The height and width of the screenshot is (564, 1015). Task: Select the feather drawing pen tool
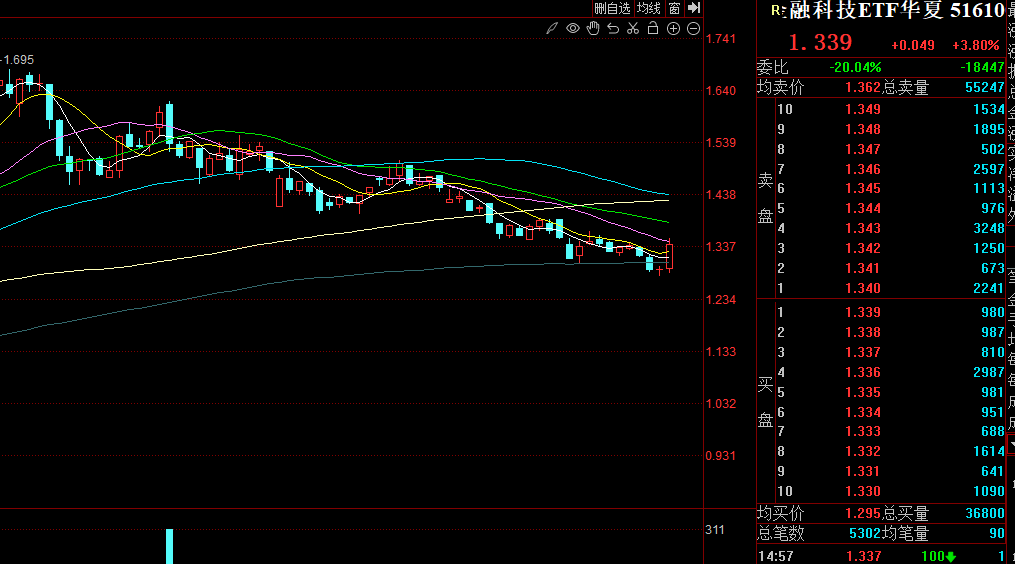pyautogui.click(x=553, y=29)
